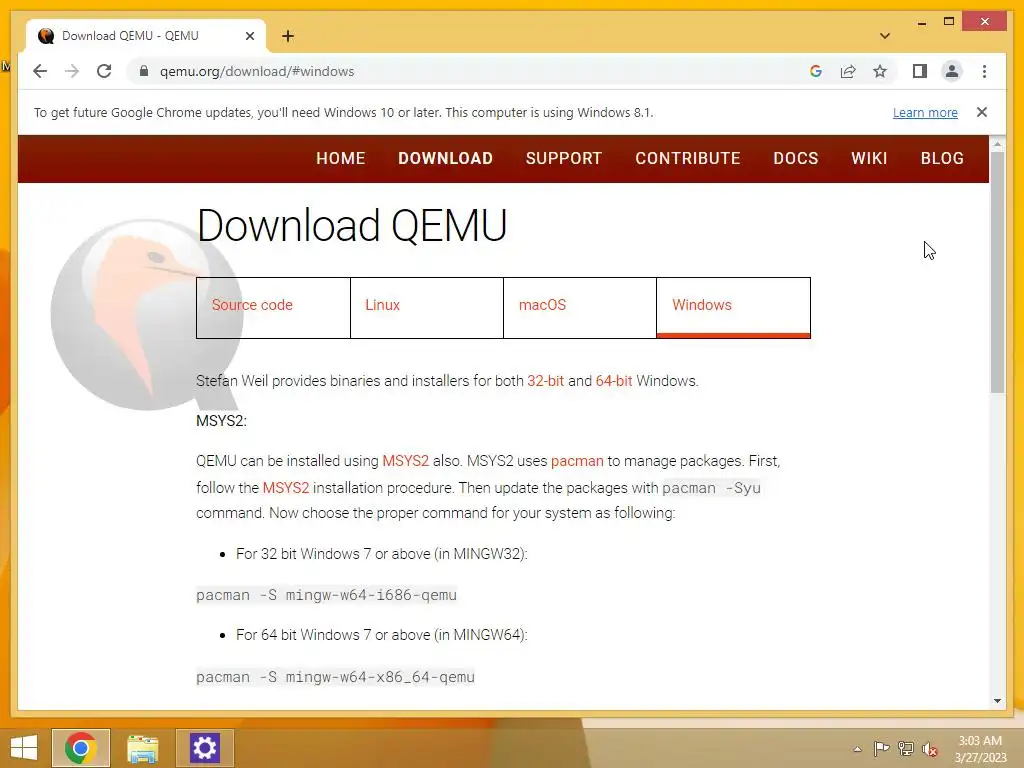Viewport: 1024px width, 768px height.
Task: Reload the QEMU download page
Action: pos(104,71)
